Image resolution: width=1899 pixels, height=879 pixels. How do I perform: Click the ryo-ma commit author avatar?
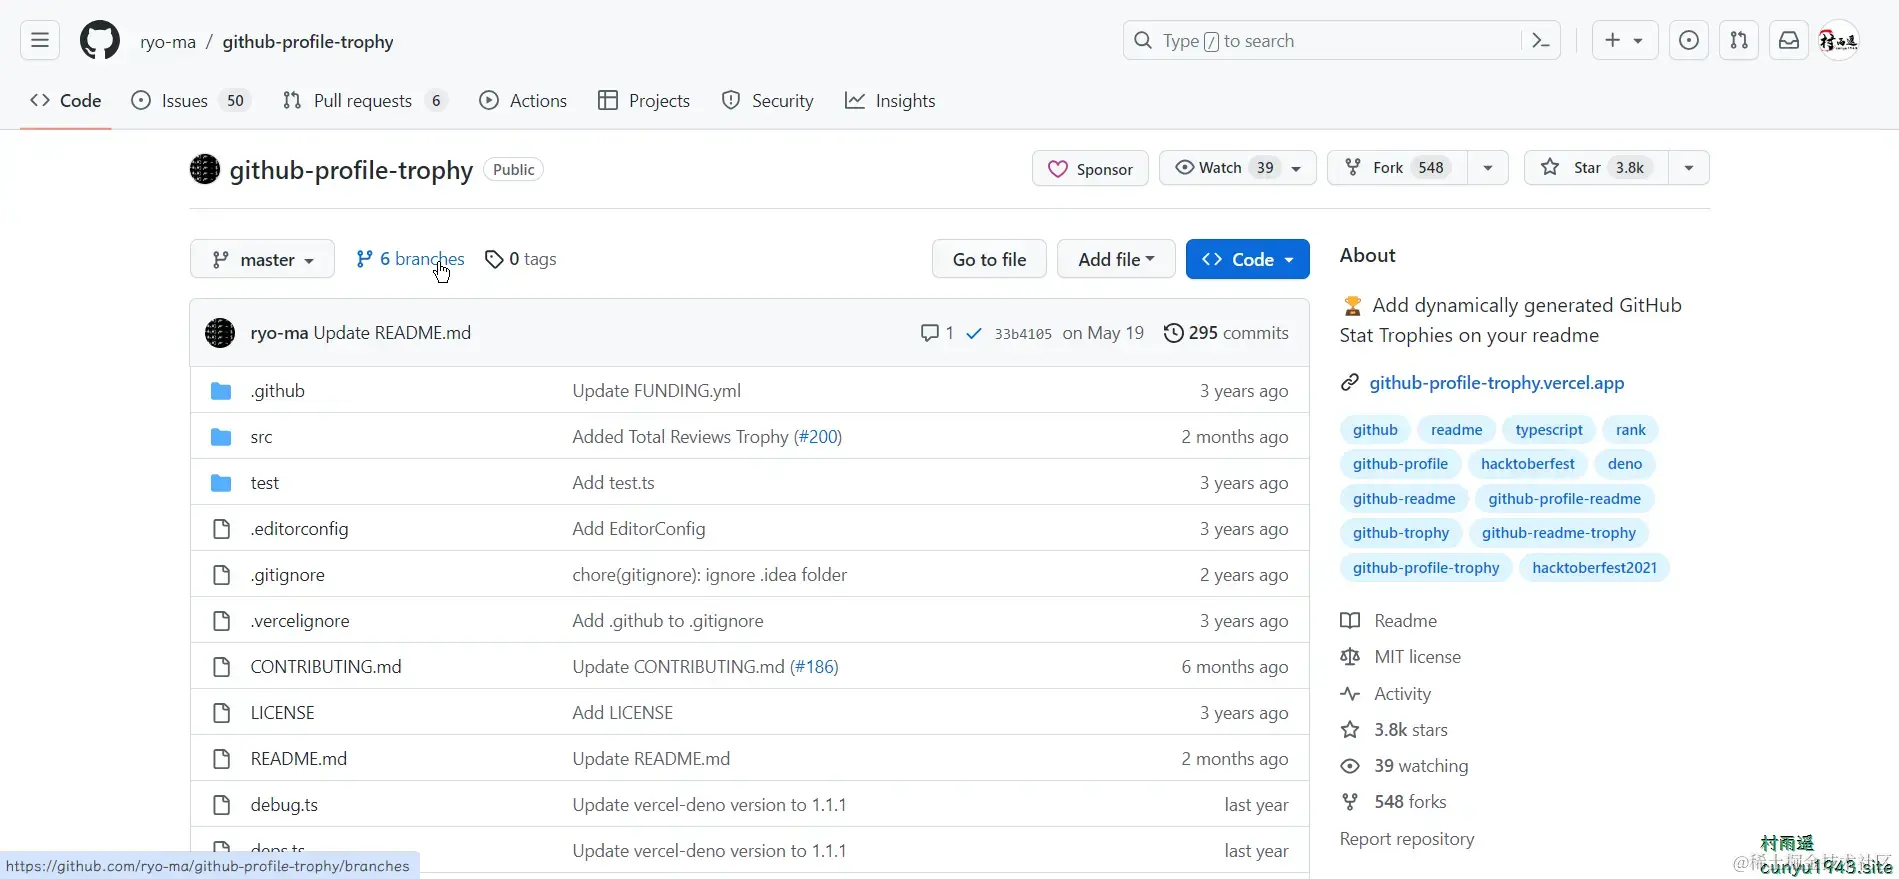coord(220,333)
